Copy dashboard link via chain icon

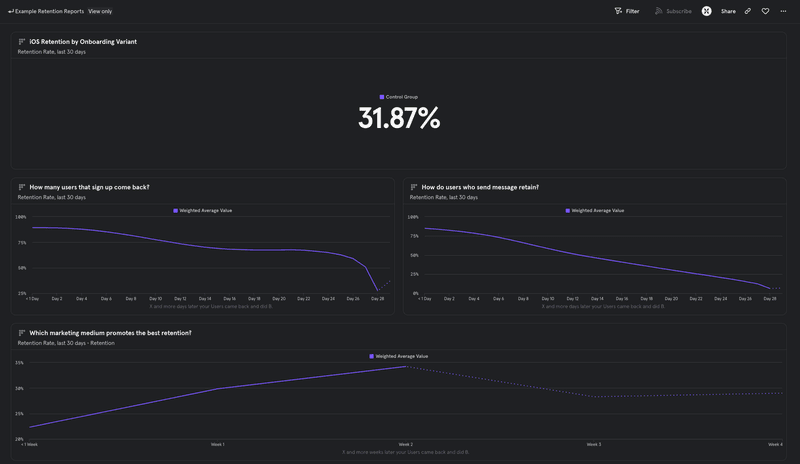(747, 11)
